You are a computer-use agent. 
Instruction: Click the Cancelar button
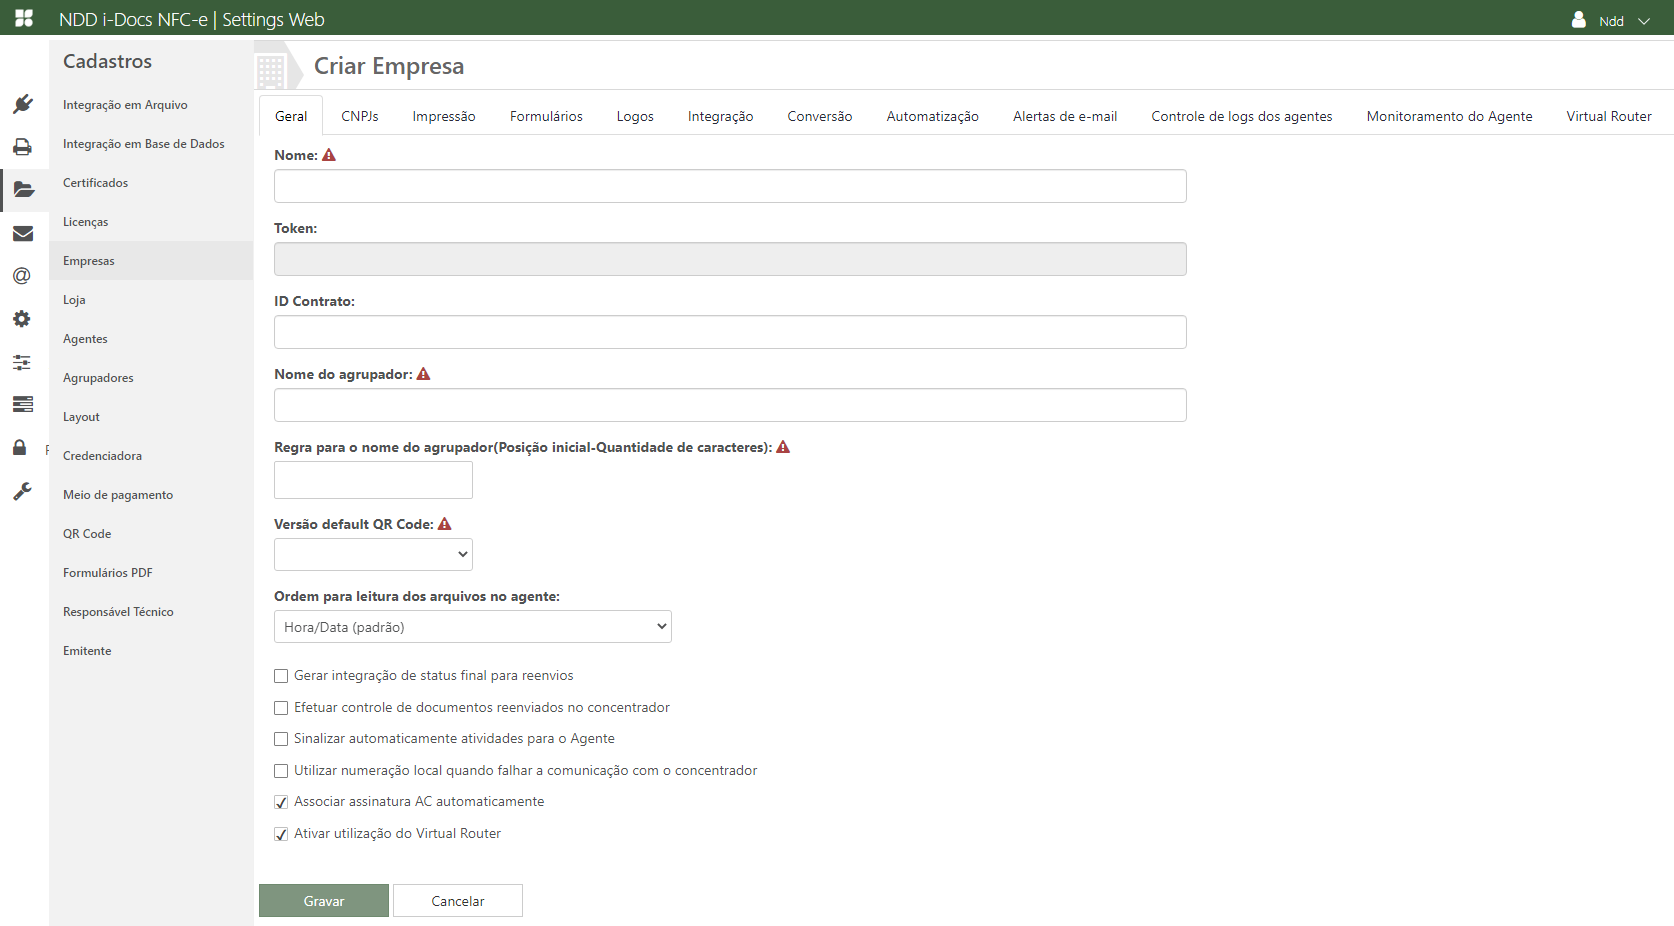[x=457, y=901]
